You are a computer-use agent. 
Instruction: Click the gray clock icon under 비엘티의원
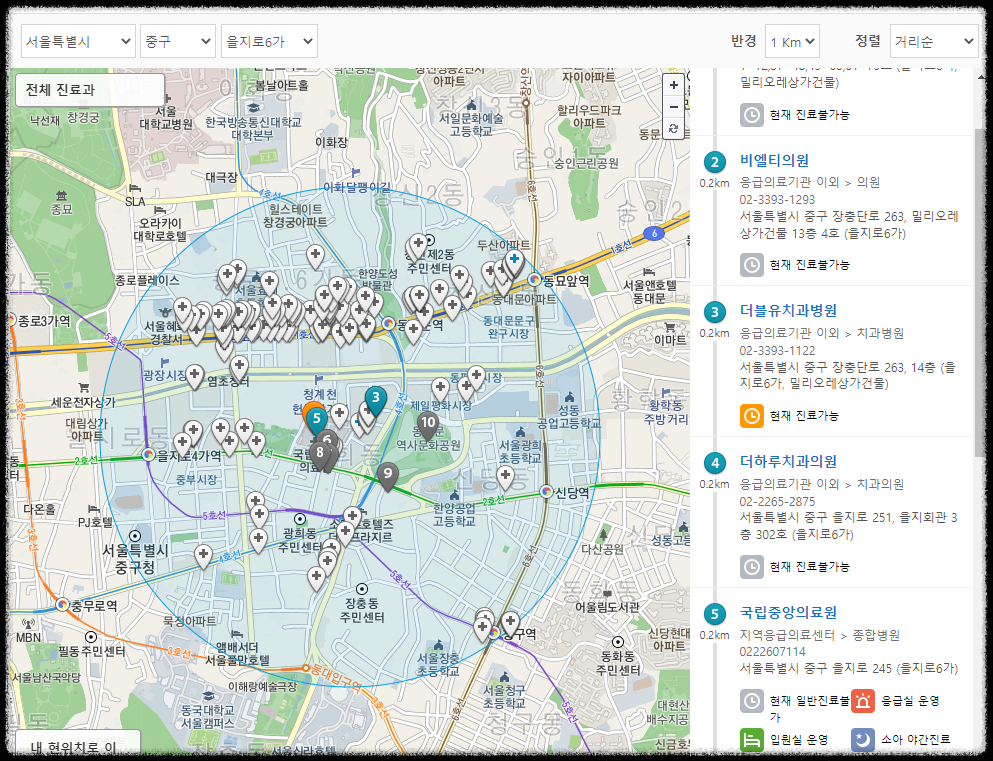[x=752, y=265]
